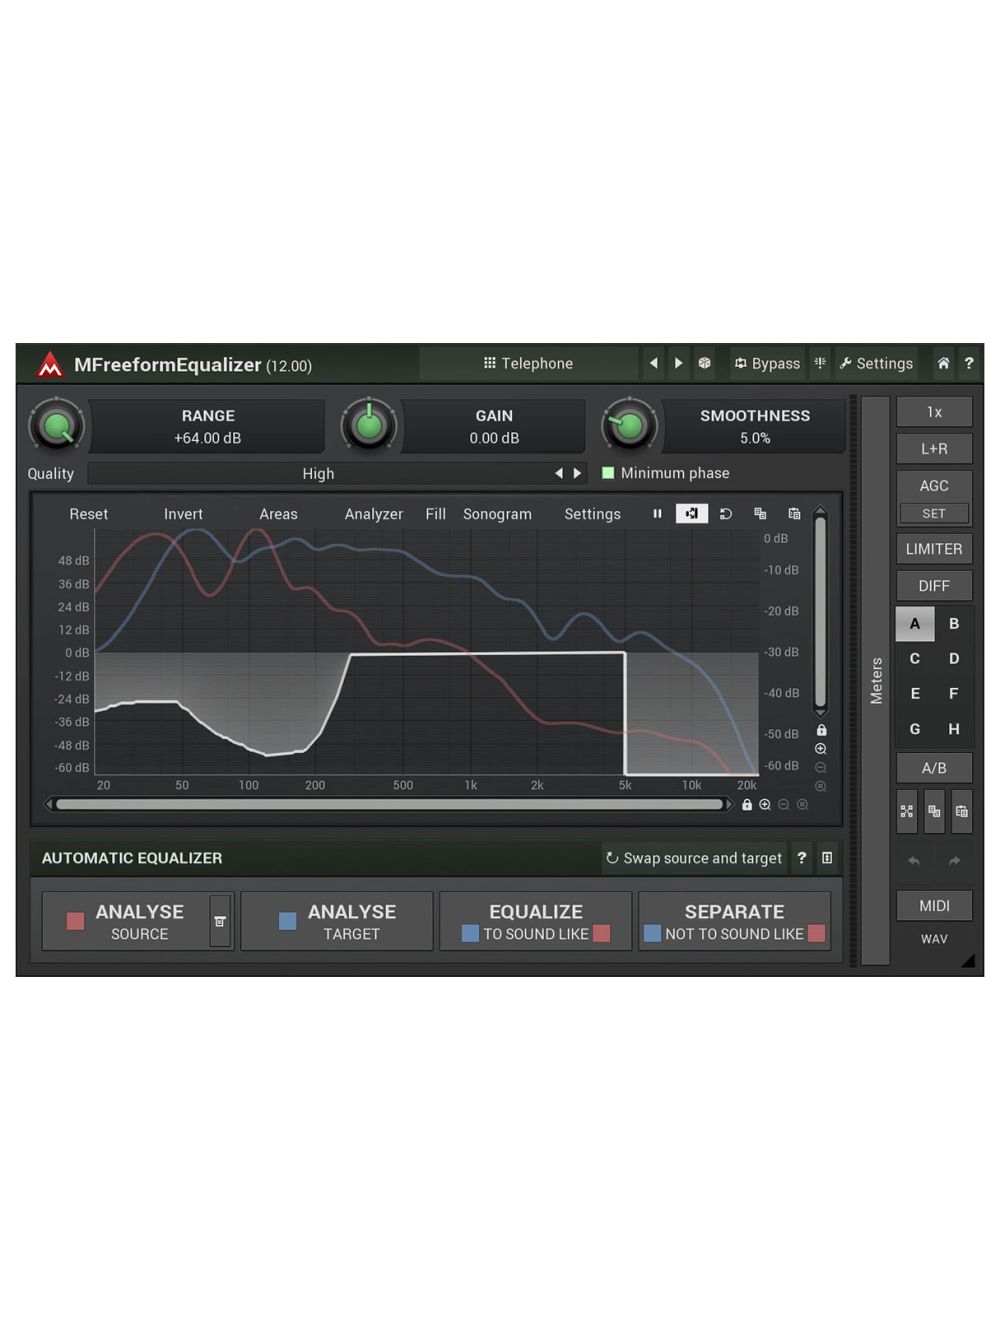1000x1320 pixels.
Task: Click the random preset dice icon
Action: (705, 363)
